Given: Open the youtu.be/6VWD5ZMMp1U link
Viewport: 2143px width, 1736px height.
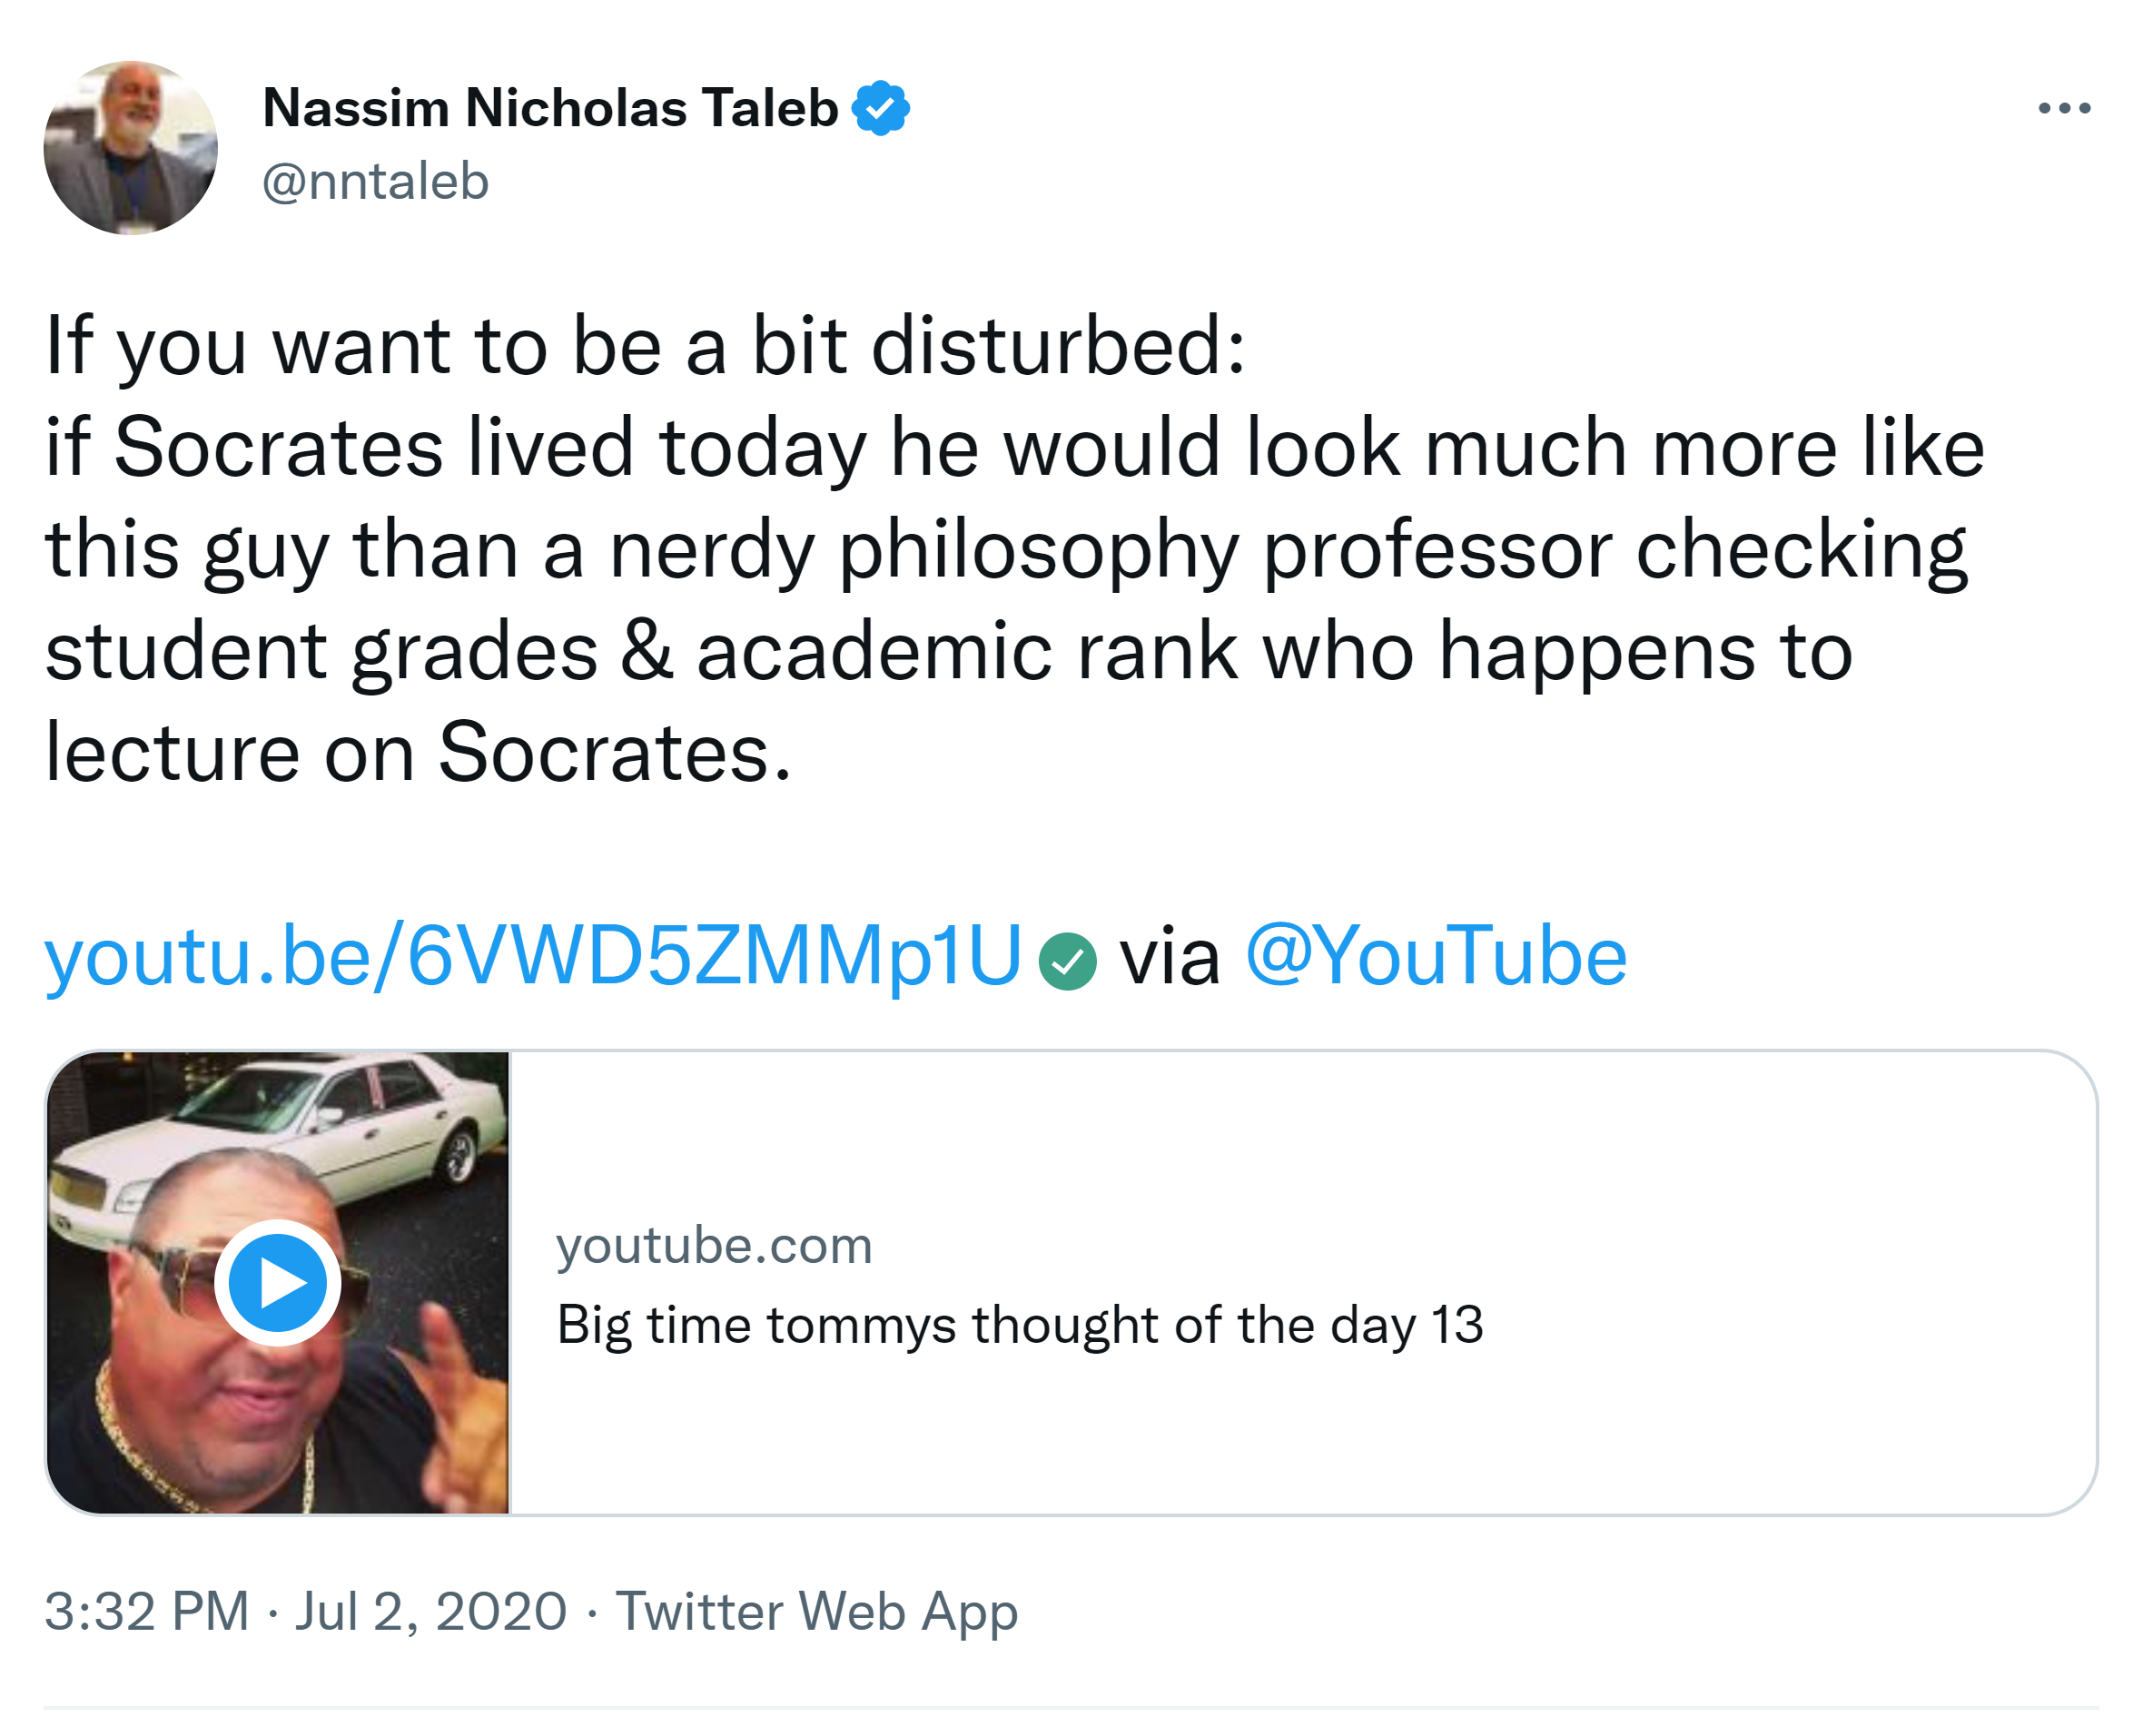Looking at the screenshot, I should coord(533,957).
